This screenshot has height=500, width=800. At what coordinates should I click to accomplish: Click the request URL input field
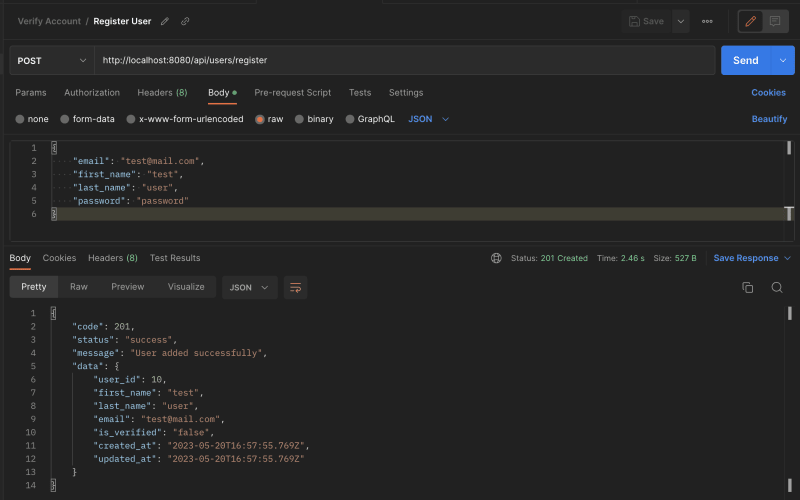405,60
